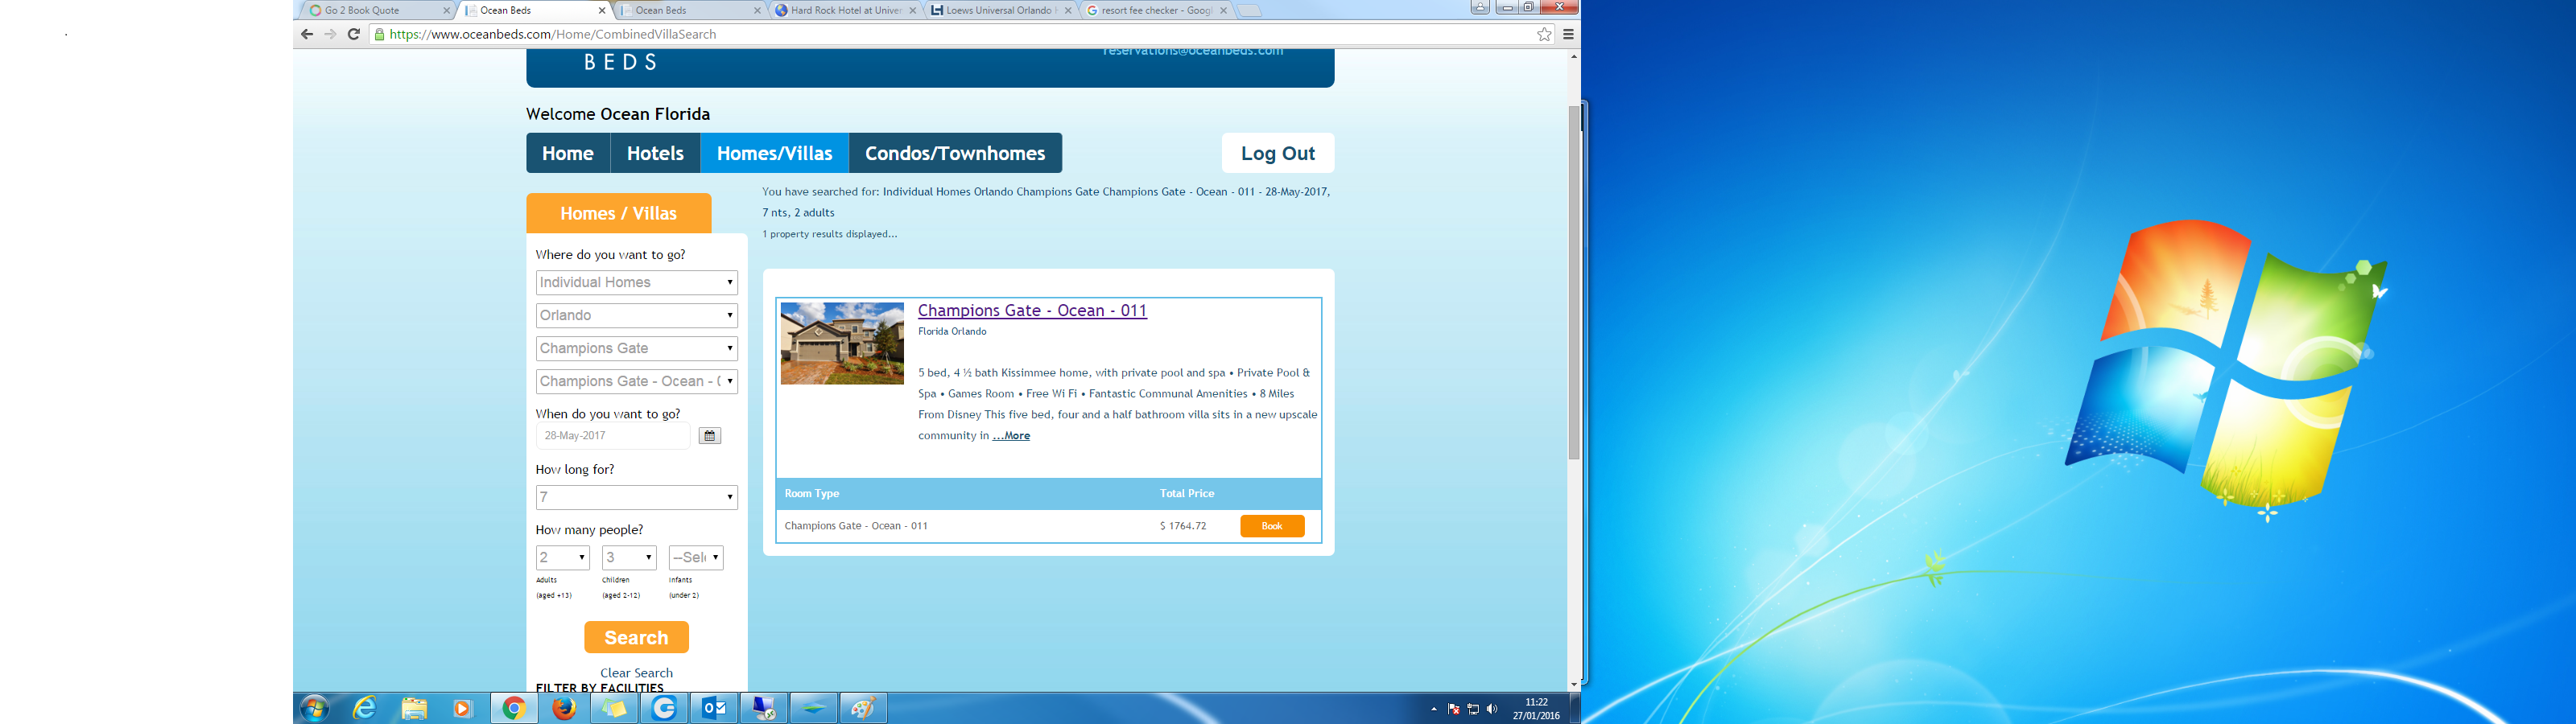Launch Firefox from the taskbar

(564, 708)
